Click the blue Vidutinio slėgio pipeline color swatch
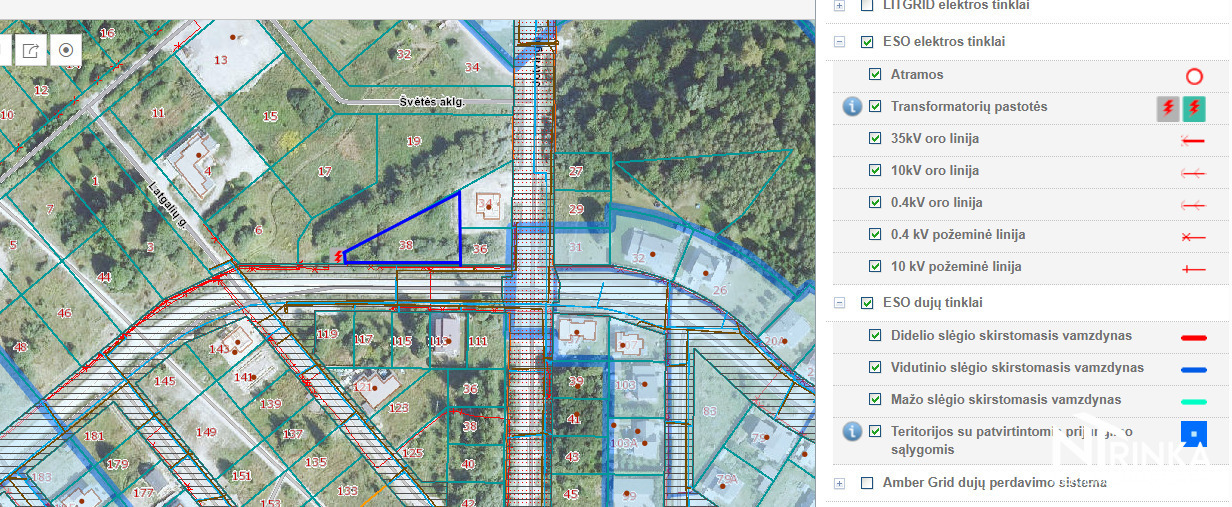This screenshot has height=507, width=1232. coord(1192,369)
